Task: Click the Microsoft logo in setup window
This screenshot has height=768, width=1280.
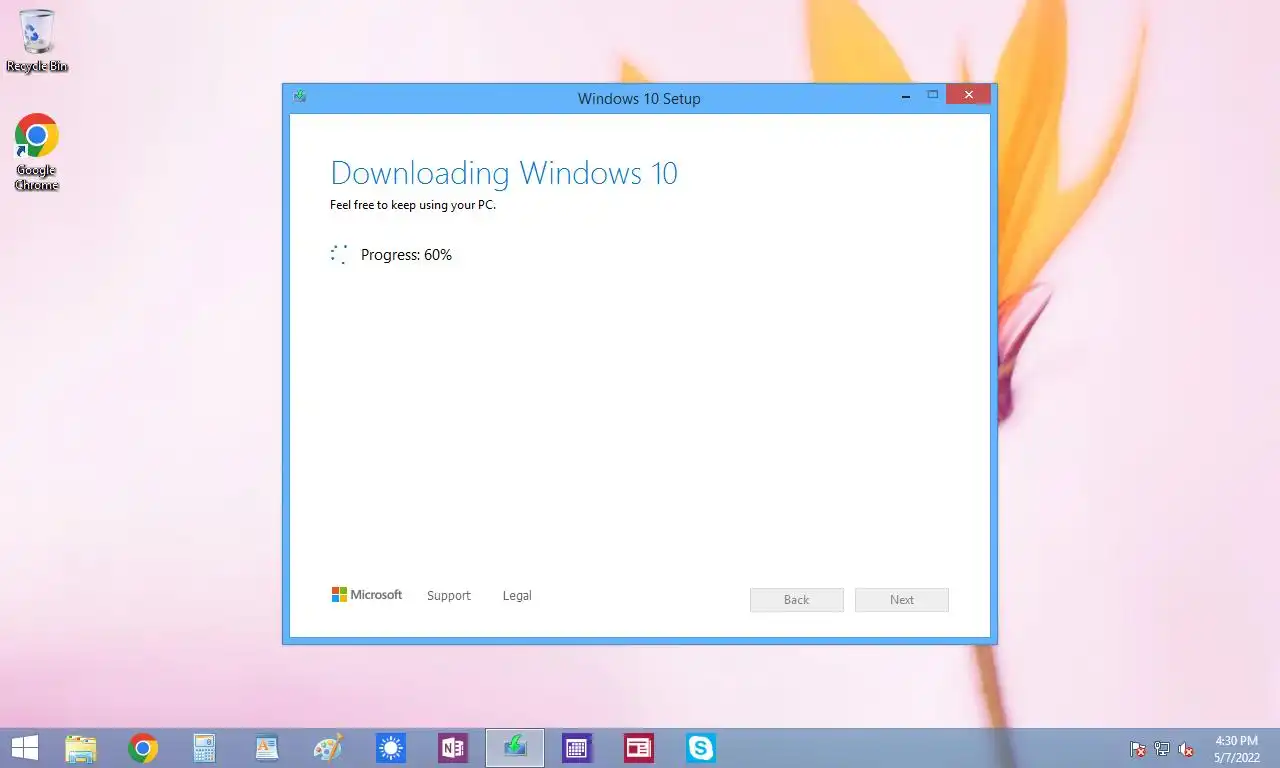Action: coord(367,595)
